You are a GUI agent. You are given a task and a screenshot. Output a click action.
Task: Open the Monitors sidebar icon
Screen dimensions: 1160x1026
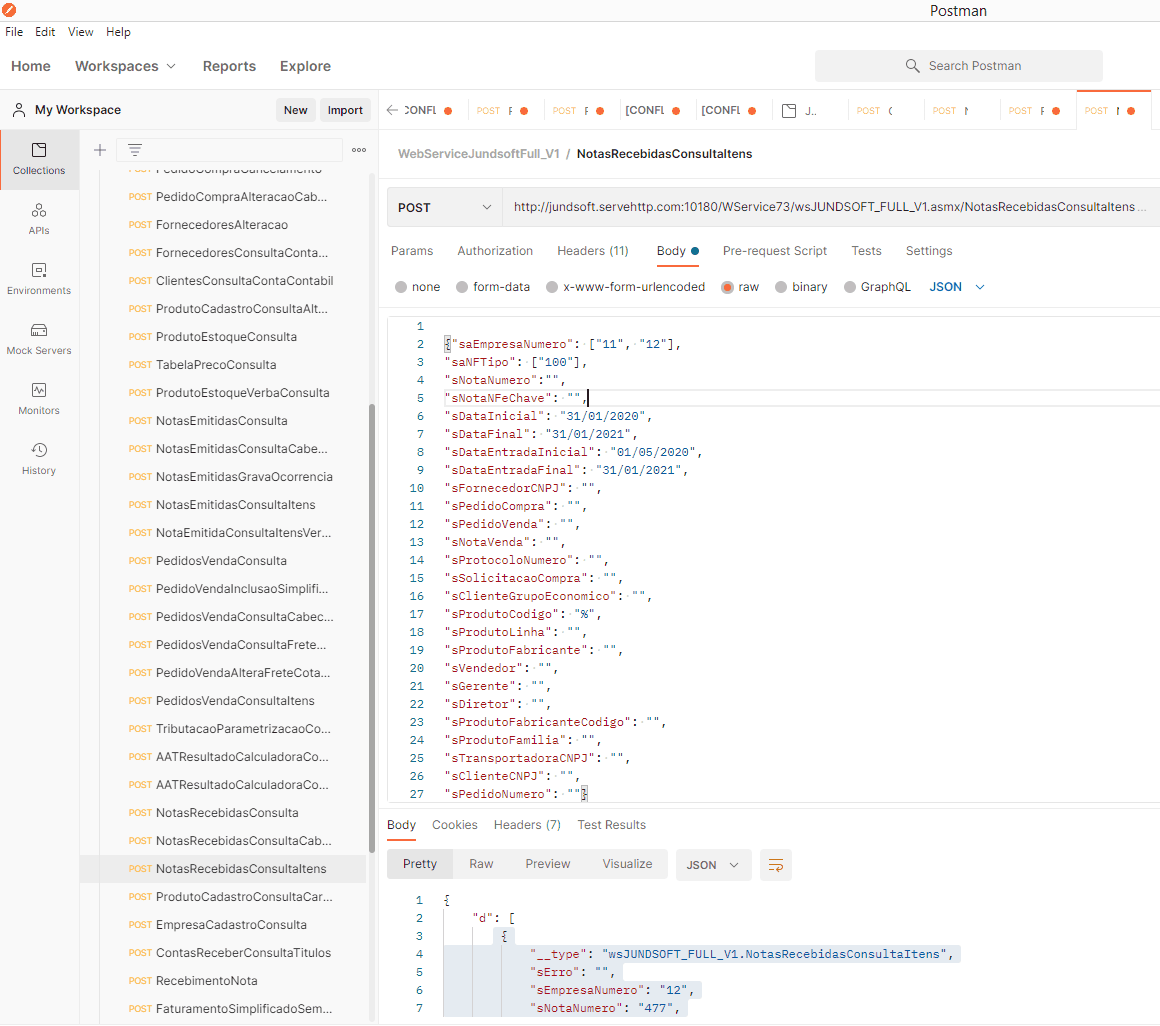pos(39,399)
